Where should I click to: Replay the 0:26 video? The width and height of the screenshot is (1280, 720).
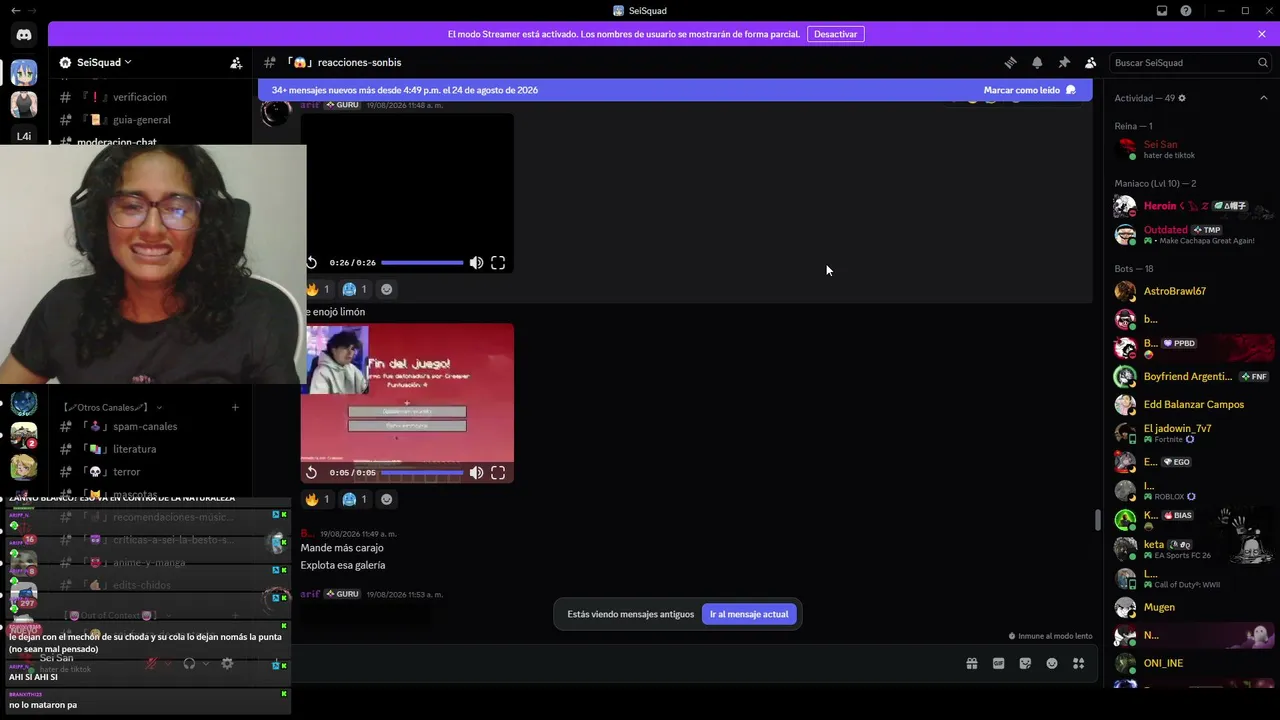point(312,263)
